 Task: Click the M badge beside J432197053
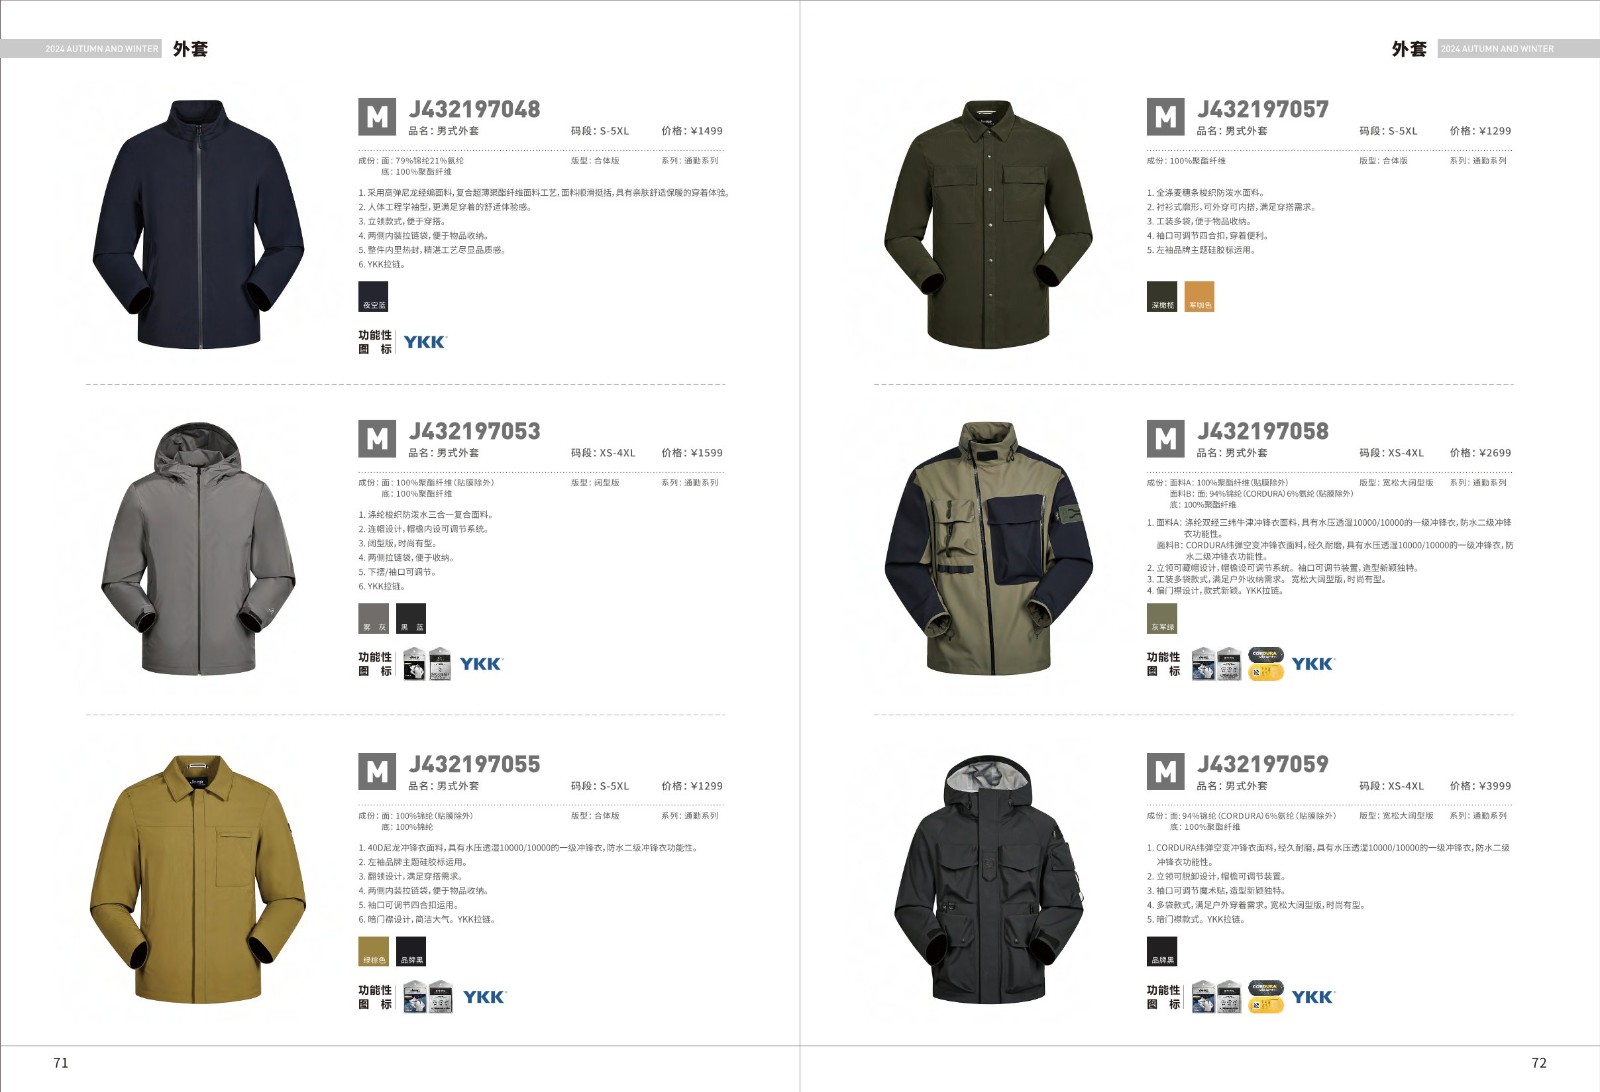[x=377, y=439]
